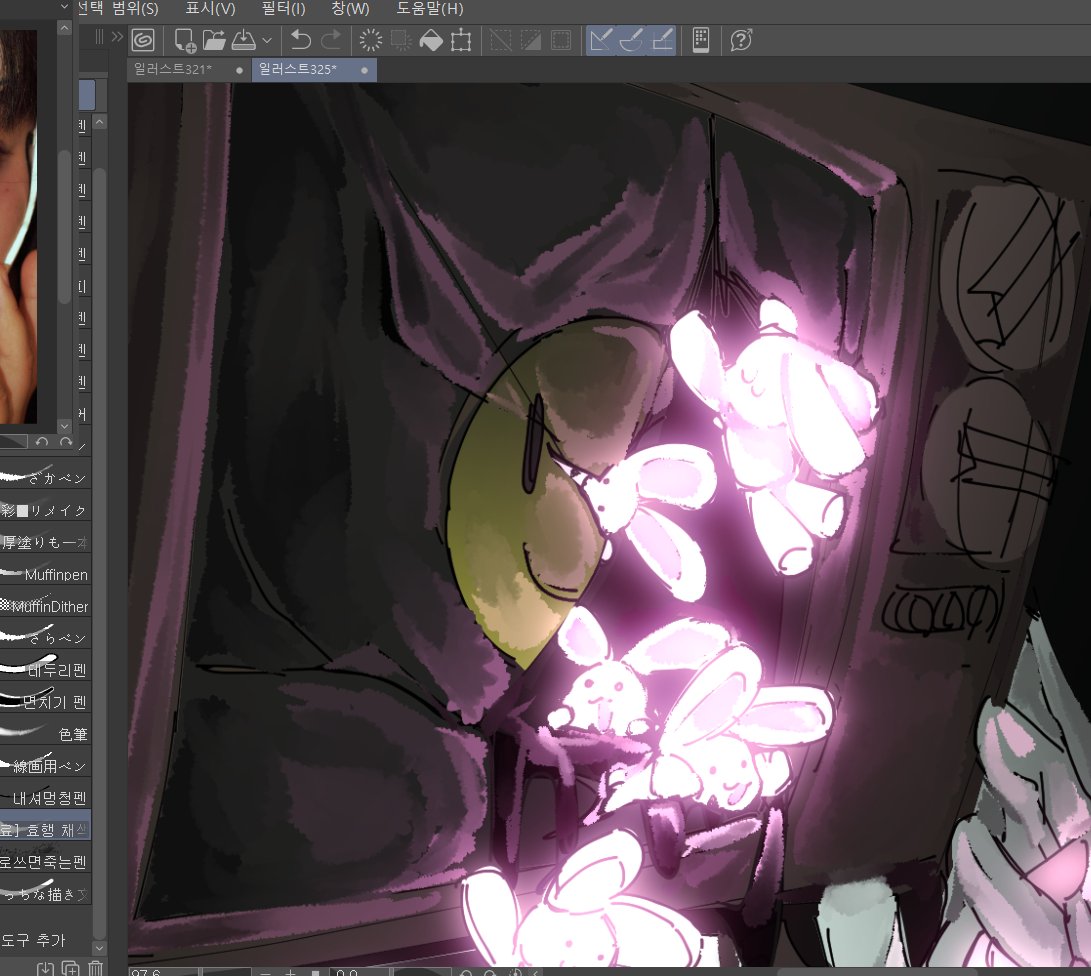Click rotate canvas right icon in status bar

click(x=490, y=973)
